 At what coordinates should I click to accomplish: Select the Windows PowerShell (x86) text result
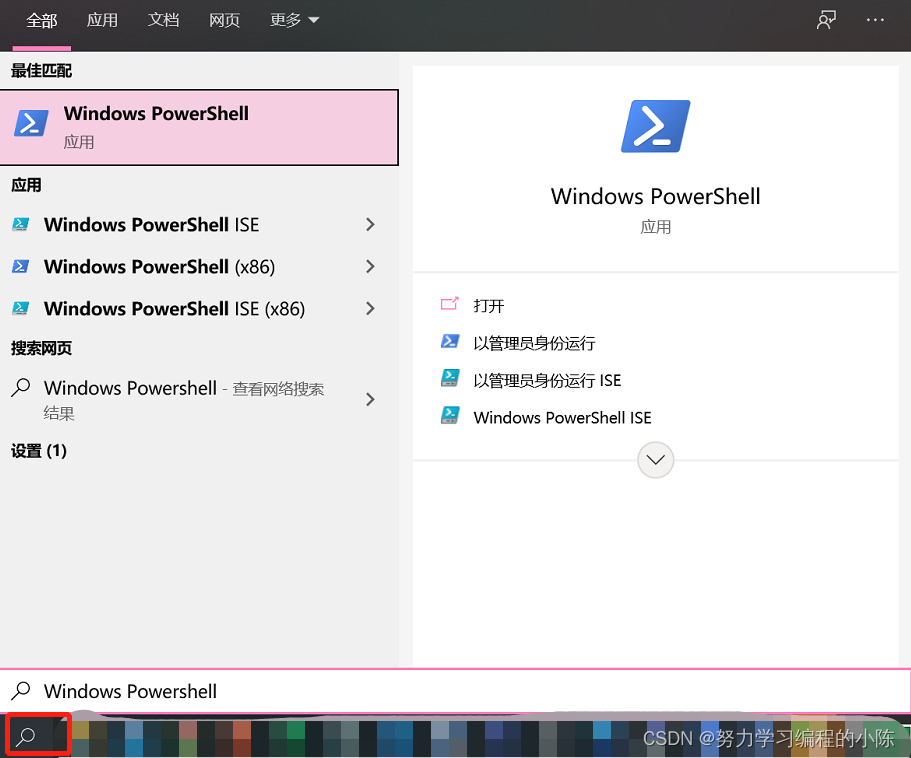click(x=160, y=267)
